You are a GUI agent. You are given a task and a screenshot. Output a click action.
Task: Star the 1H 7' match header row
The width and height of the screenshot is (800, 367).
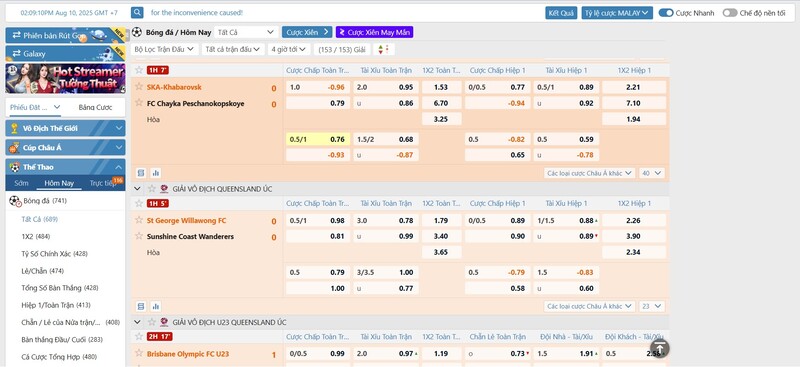pyautogui.click(x=138, y=70)
